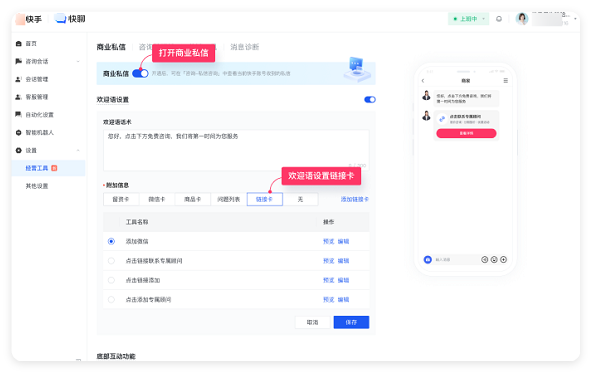Viewport: 591px width, 372px height.
Task: Click the 添加链接卡 link
Action: tap(355, 199)
